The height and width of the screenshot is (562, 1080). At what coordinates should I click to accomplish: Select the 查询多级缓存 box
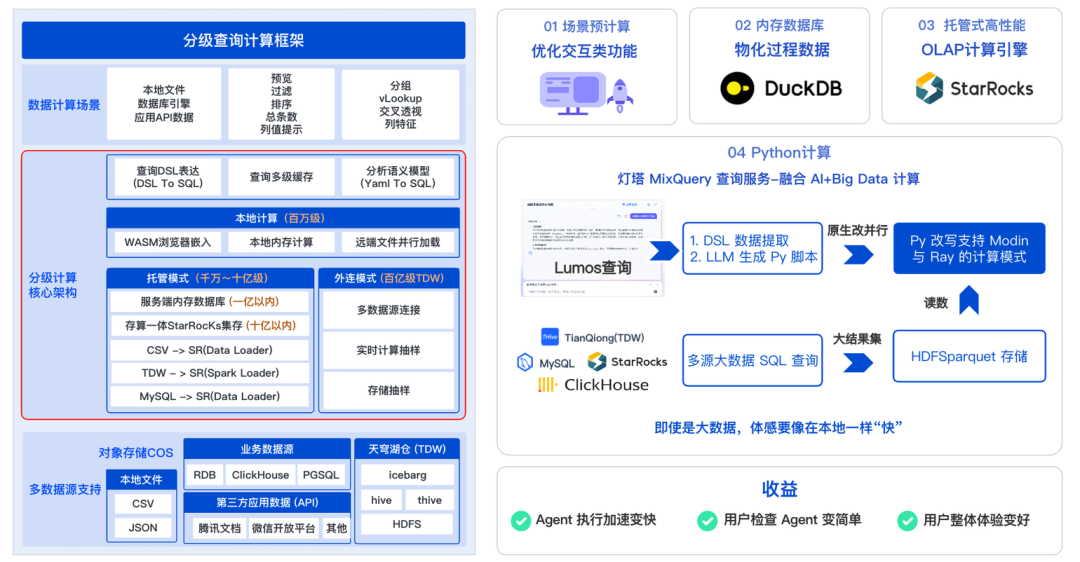point(281,177)
